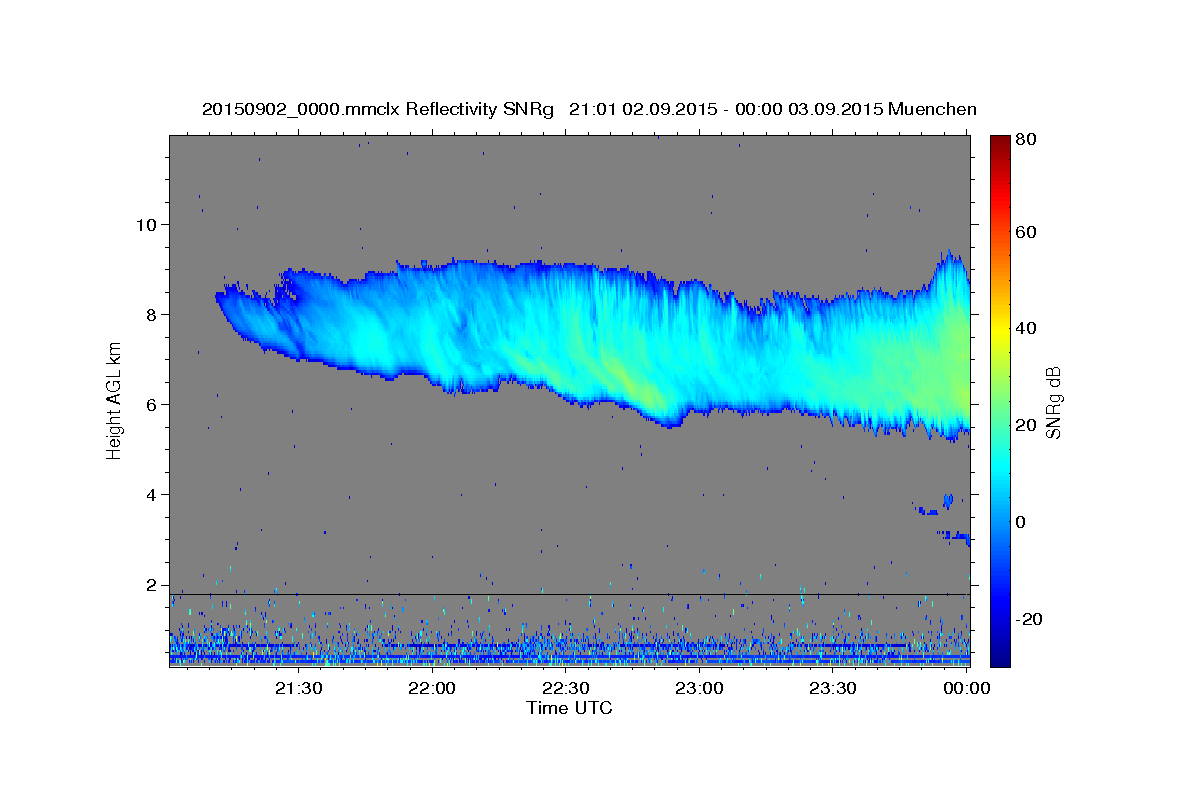
Task: Click the 23:00 time tick label
Action: pos(699,688)
